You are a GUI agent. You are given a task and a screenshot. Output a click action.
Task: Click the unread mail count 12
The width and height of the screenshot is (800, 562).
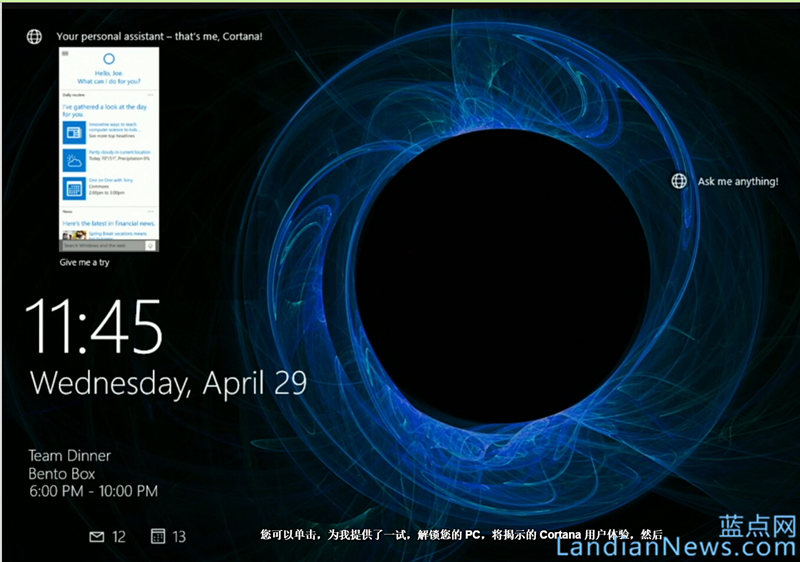click(119, 537)
